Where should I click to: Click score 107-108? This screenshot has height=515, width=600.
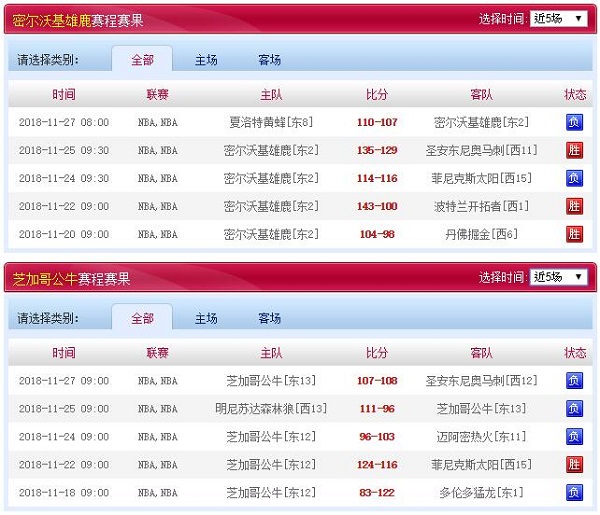point(377,381)
